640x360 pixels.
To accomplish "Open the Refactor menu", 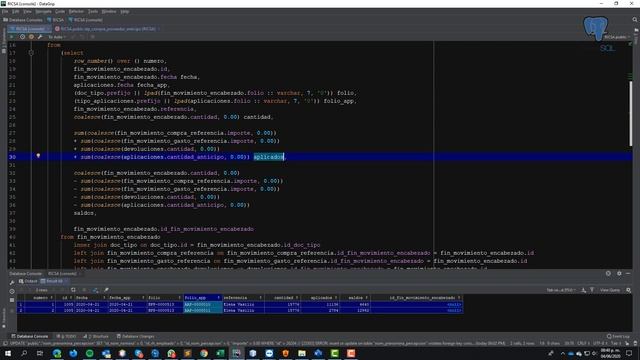I will pyautogui.click(x=76, y=11).
